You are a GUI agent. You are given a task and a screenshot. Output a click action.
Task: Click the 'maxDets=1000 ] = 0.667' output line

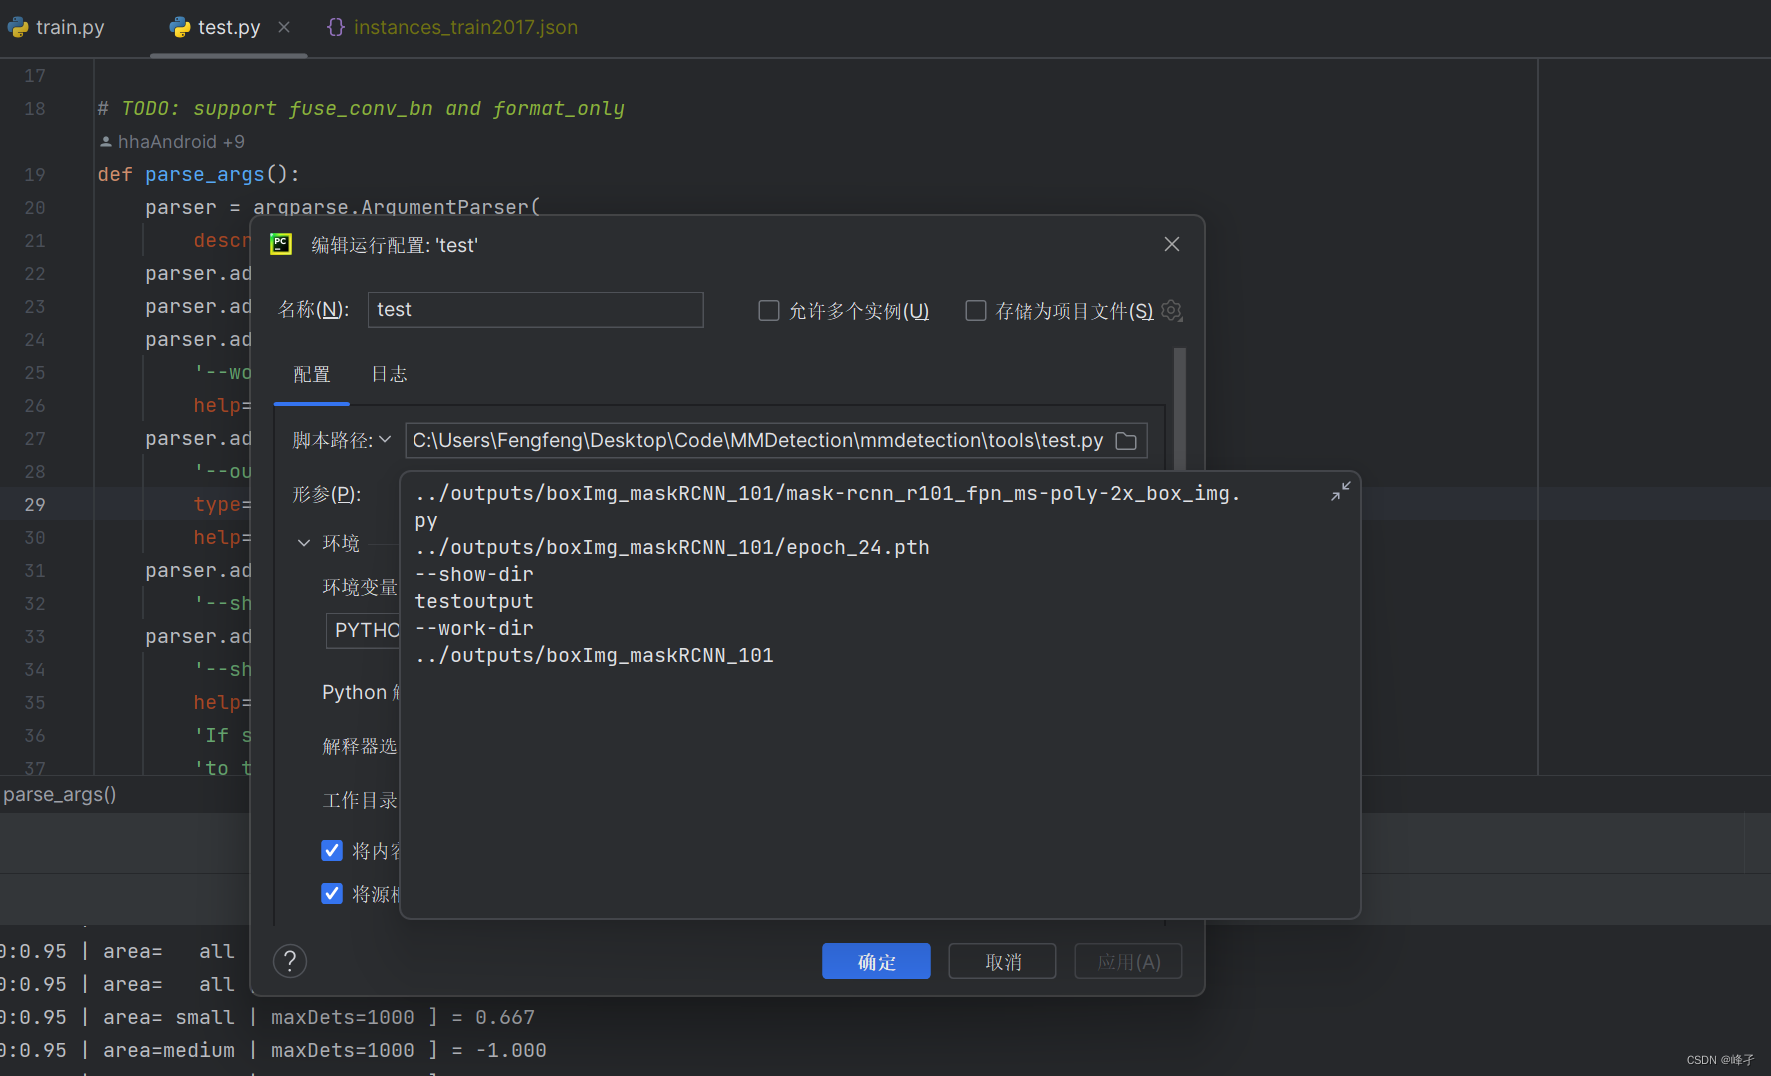(x=403, y=1017)
